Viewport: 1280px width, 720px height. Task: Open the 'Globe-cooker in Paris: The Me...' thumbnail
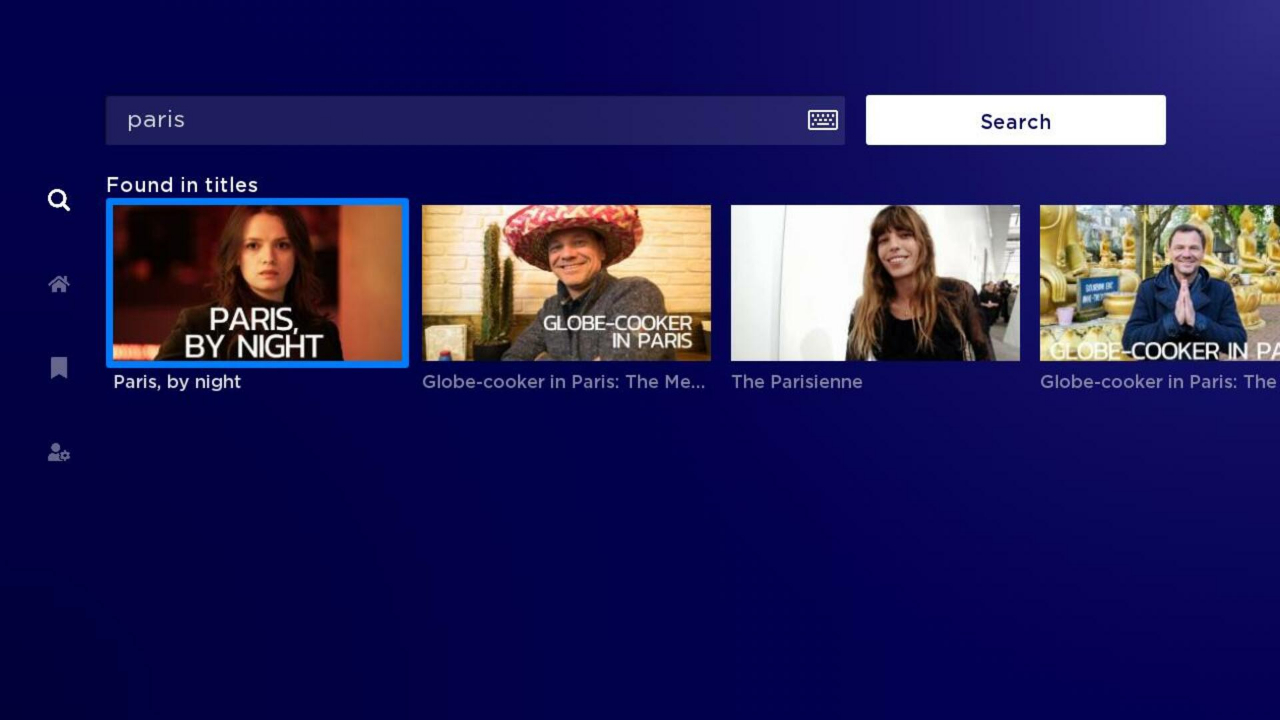(566, 283)
